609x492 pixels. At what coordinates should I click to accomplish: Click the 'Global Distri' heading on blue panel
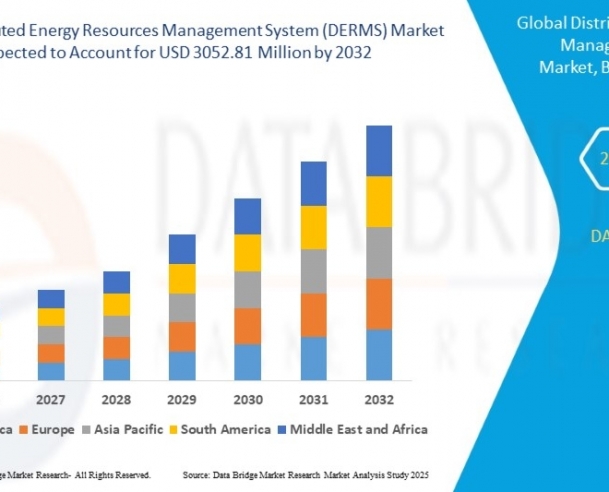[x=563, y=23]
